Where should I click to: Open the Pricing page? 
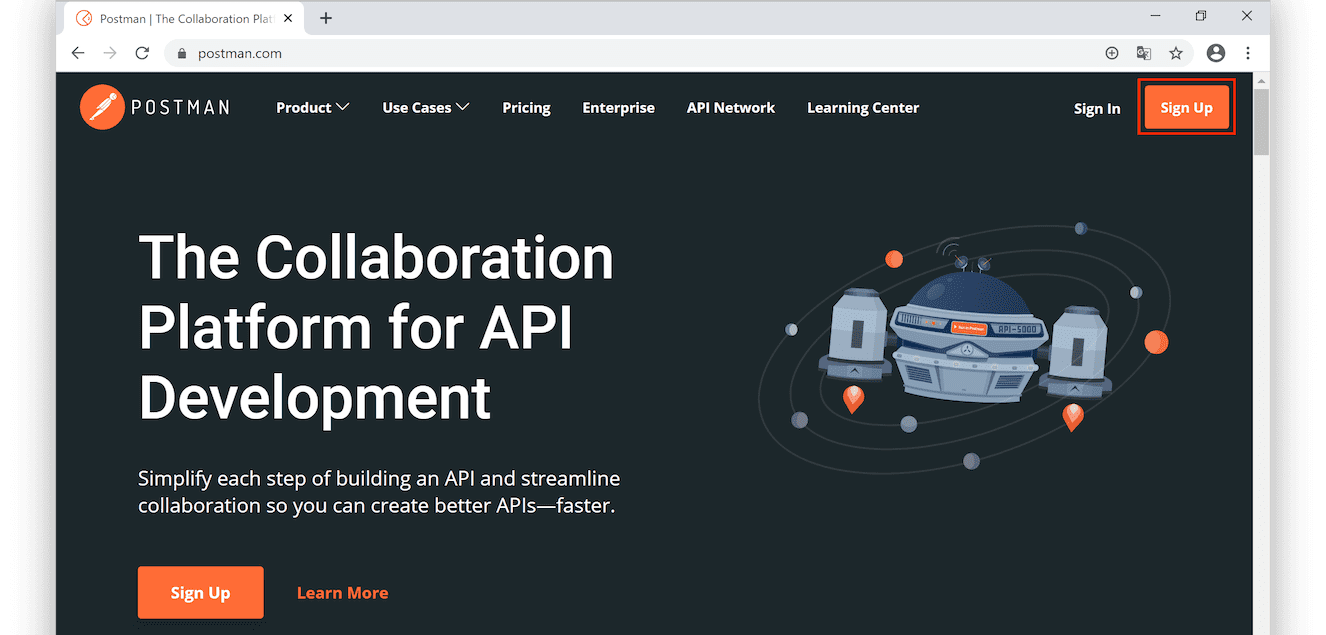526,107
